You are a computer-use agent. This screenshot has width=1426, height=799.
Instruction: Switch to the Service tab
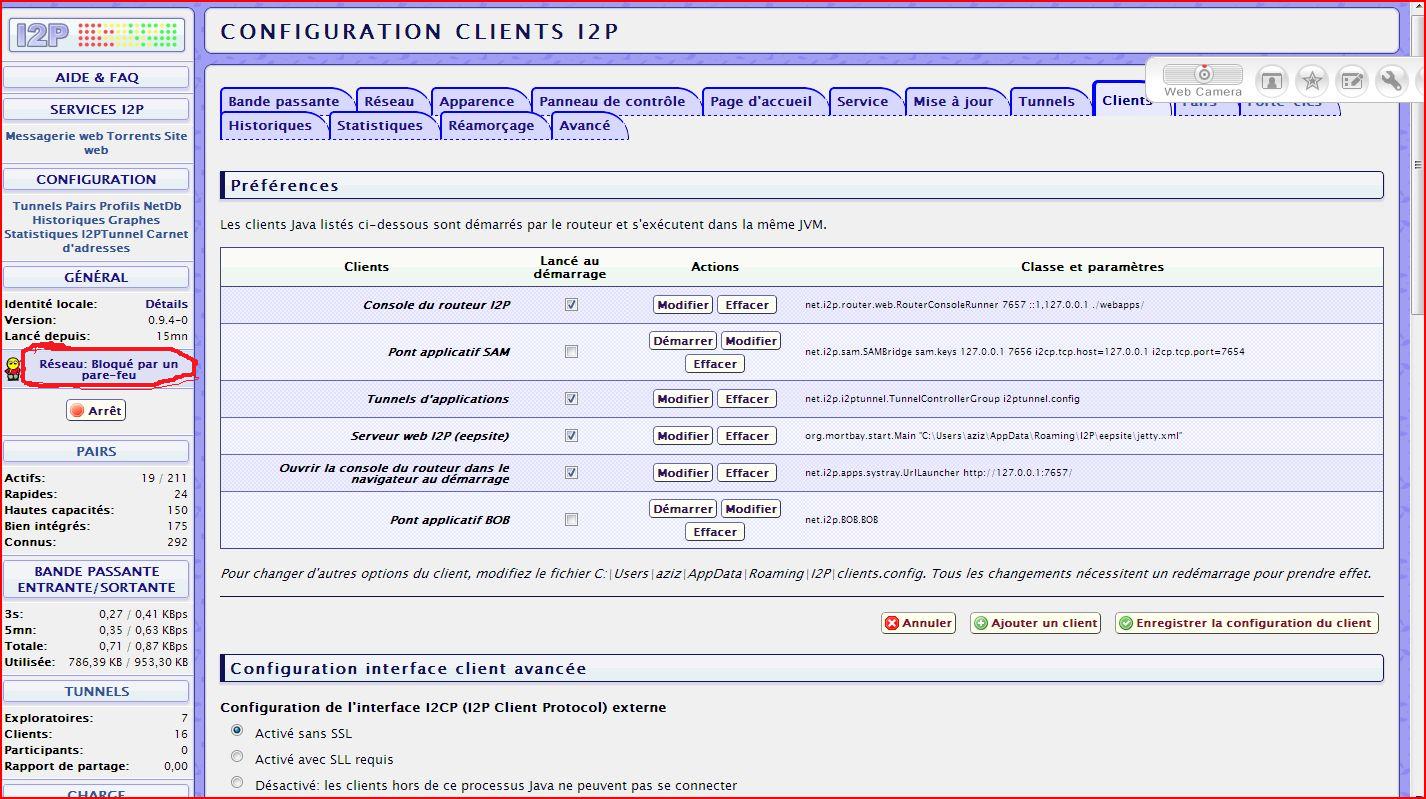(x=863, y=101)
